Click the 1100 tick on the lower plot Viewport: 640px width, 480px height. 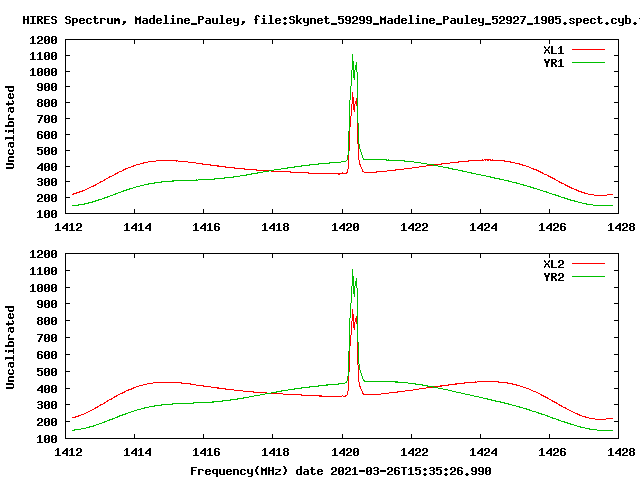(x=43, y=271)
